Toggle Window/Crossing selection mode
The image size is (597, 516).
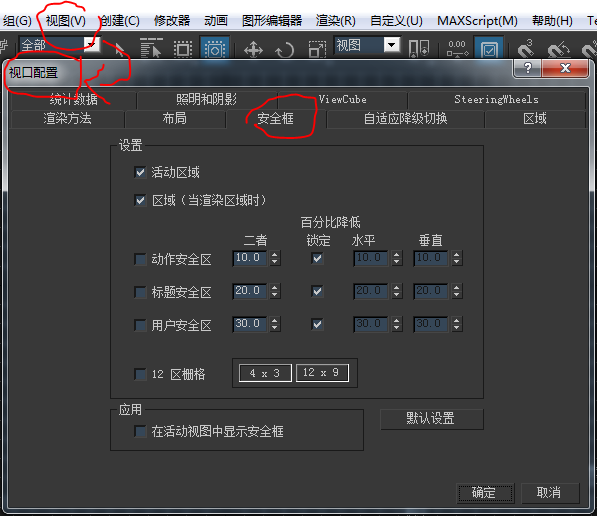tap(214, 48)
